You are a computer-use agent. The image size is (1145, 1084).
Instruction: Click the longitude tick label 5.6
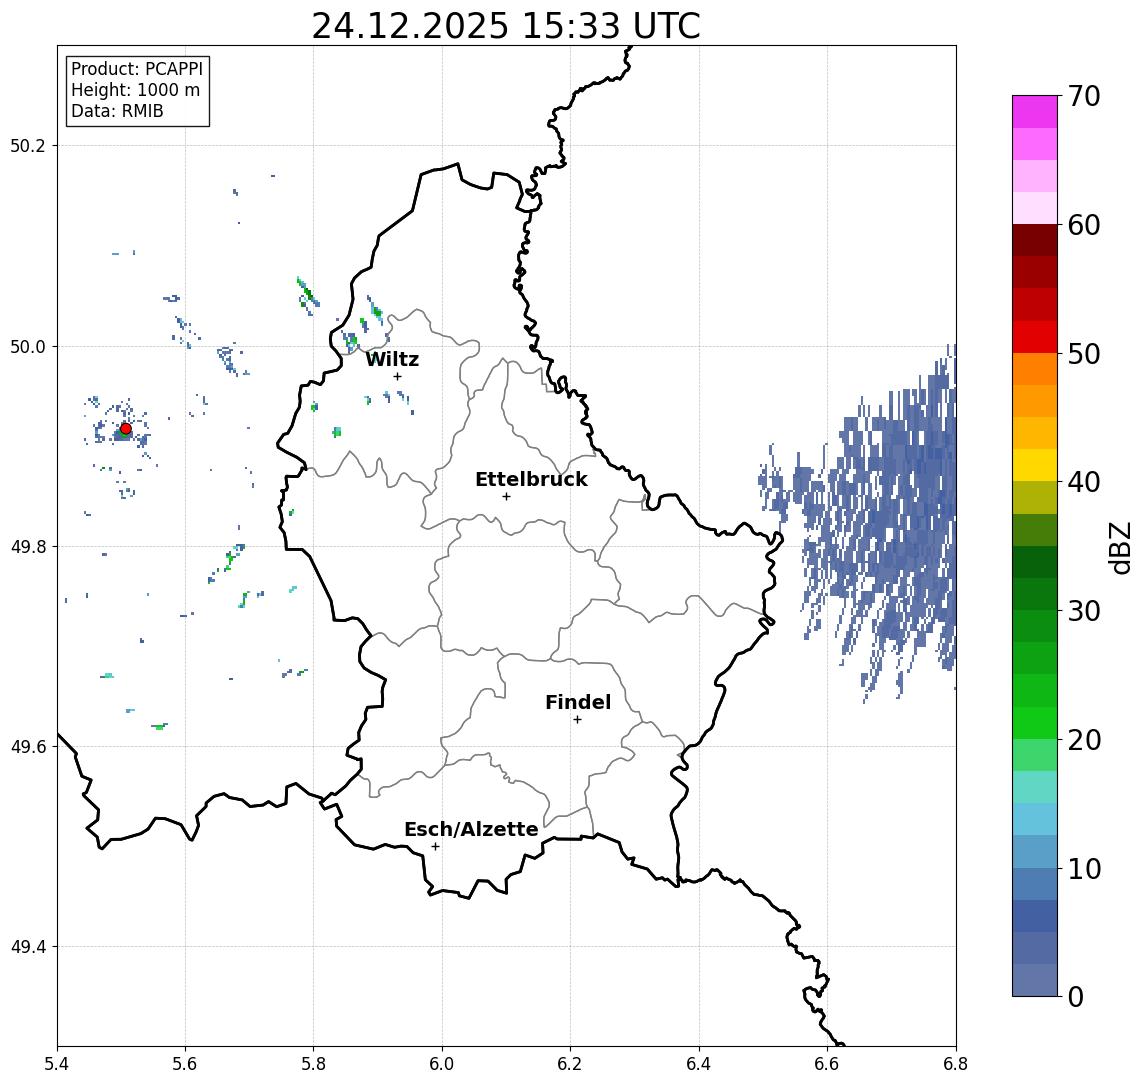pyautogui.click(x=185, y=1064)
